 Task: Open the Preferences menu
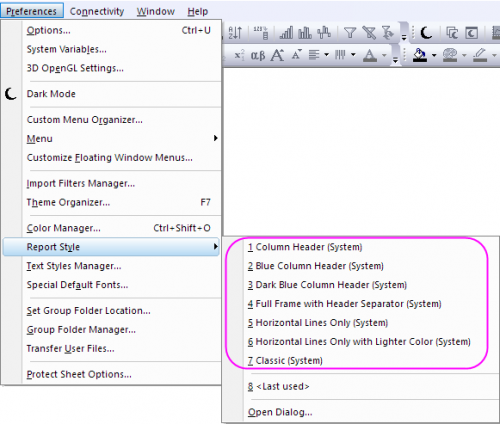click(x=32, y=11)
